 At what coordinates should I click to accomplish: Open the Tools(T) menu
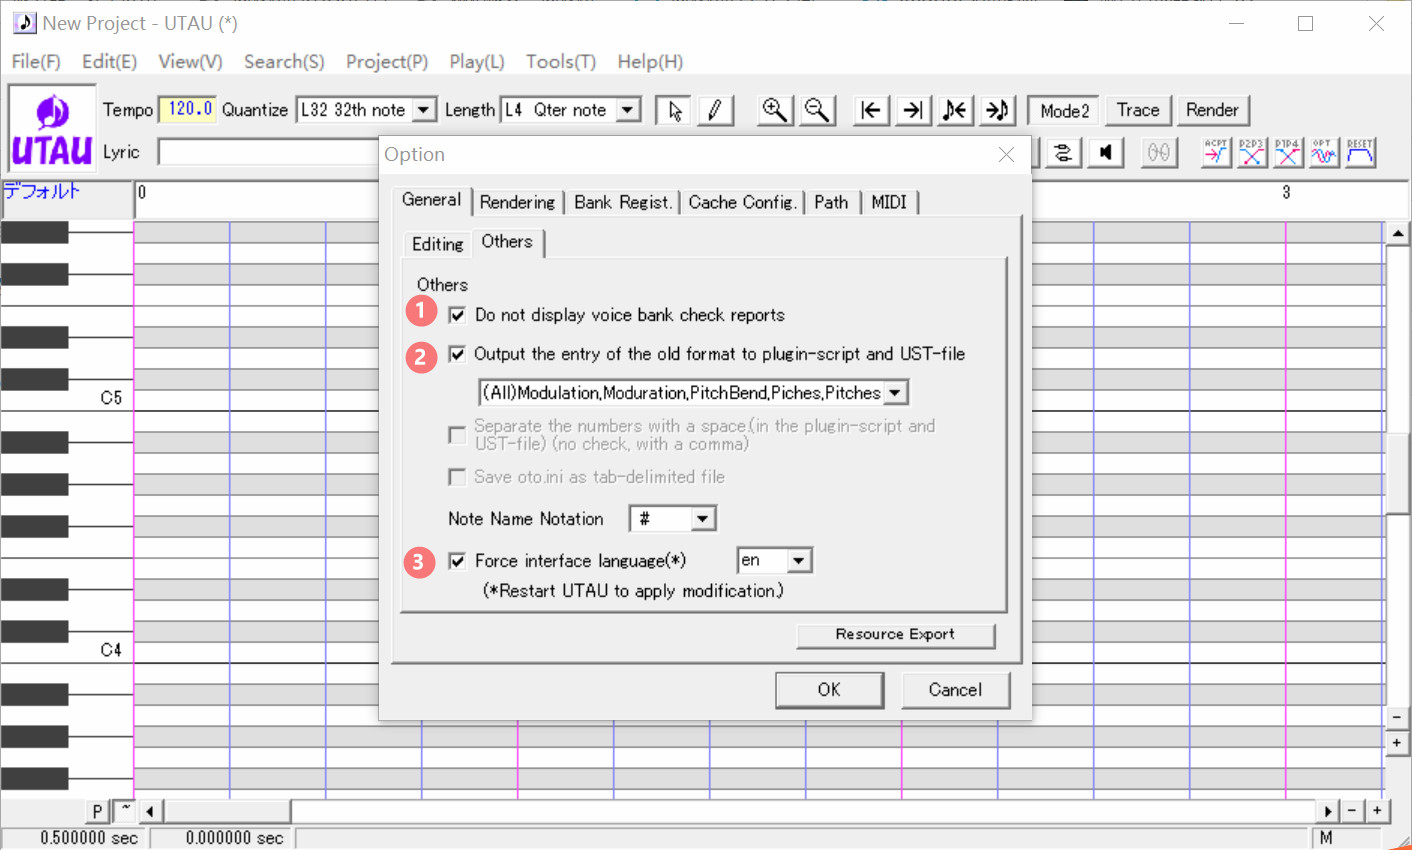click(561, 62)
